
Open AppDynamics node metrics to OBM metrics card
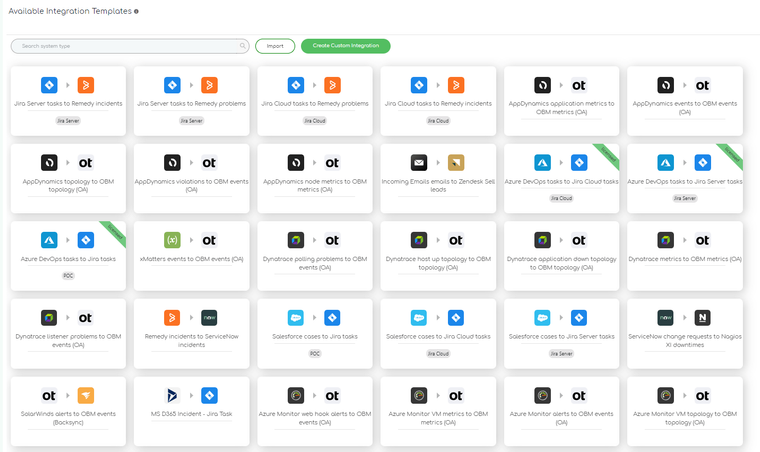tap(315, 178)
